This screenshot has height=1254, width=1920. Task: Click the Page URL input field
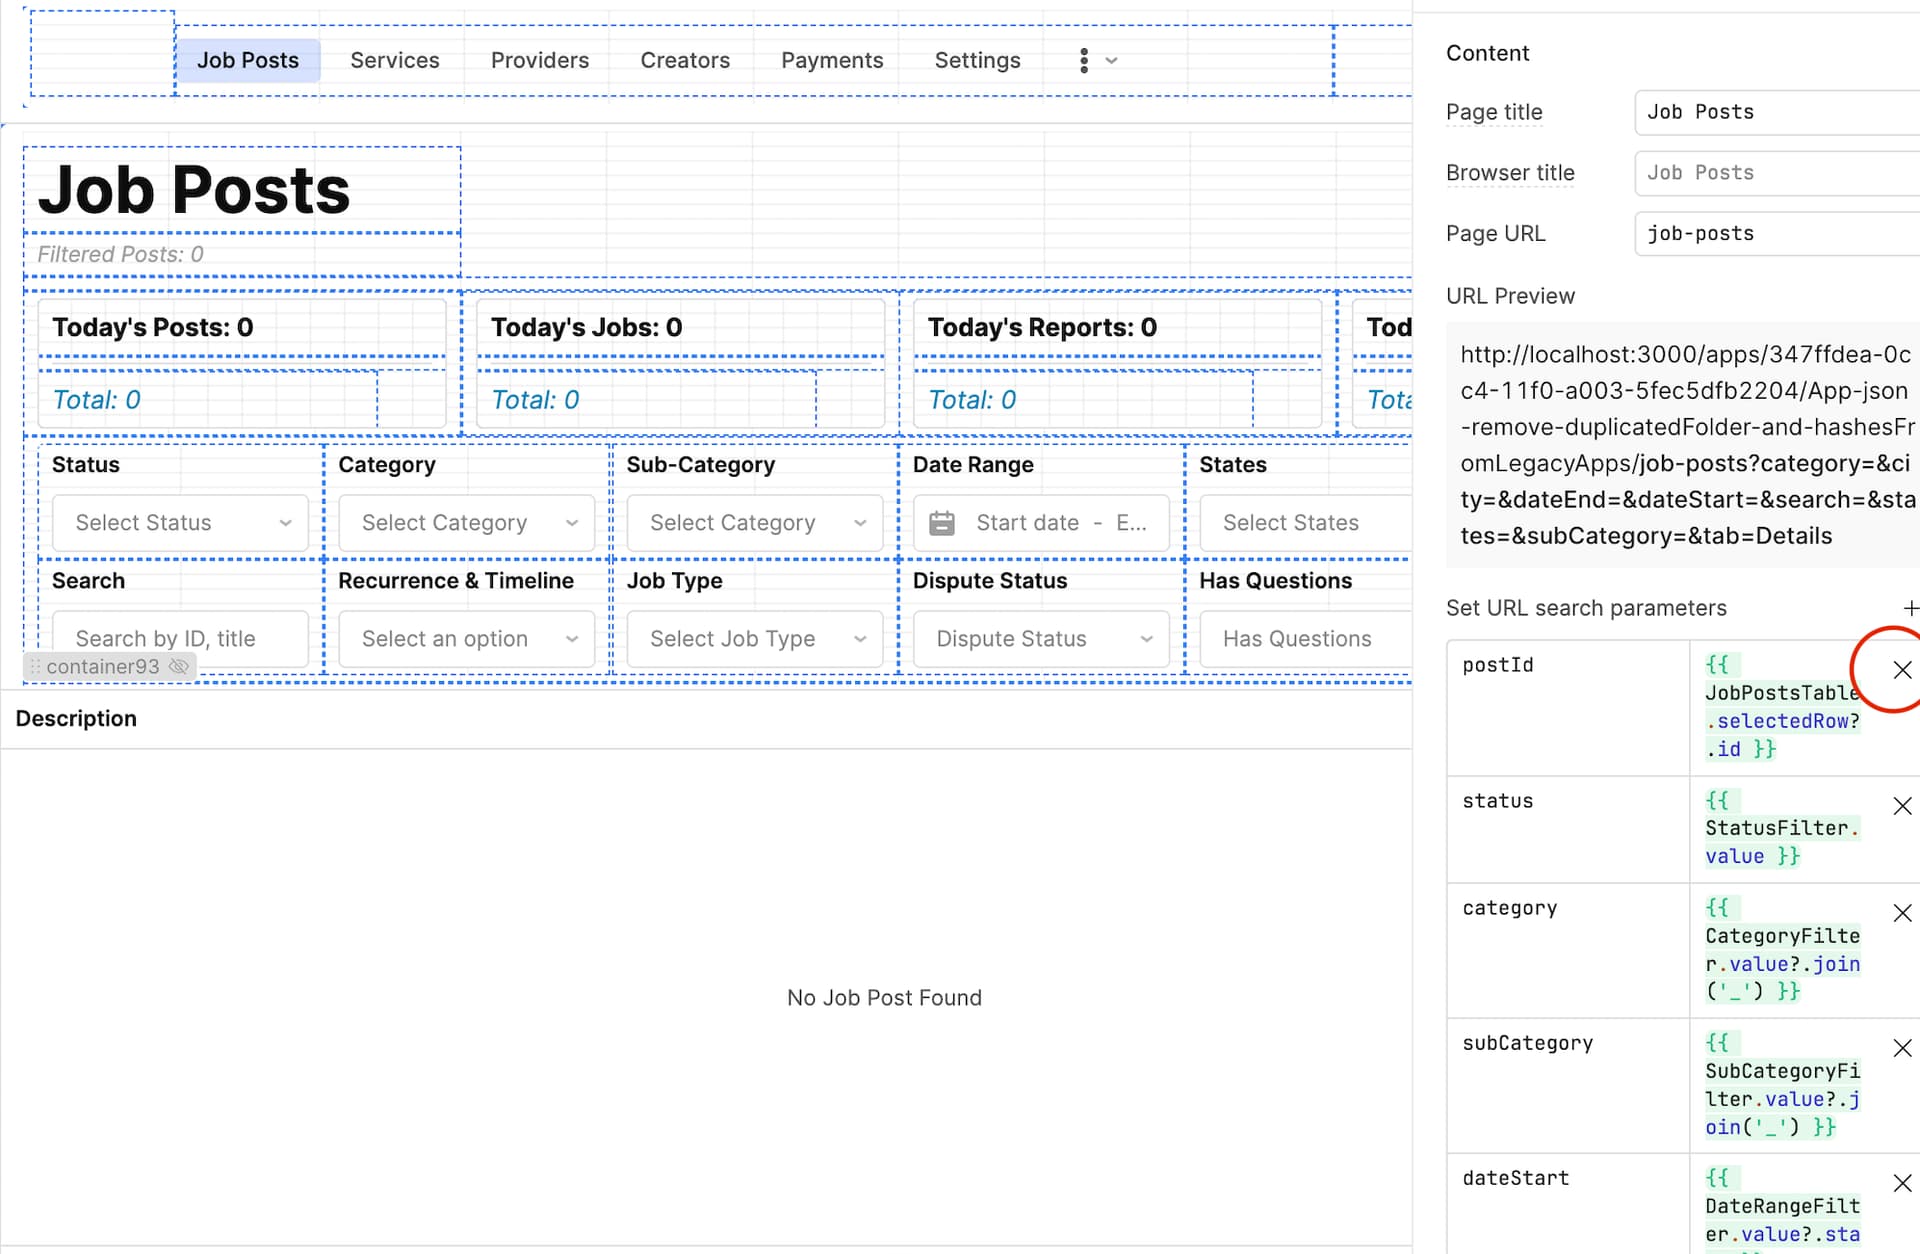pos(1775,233)
